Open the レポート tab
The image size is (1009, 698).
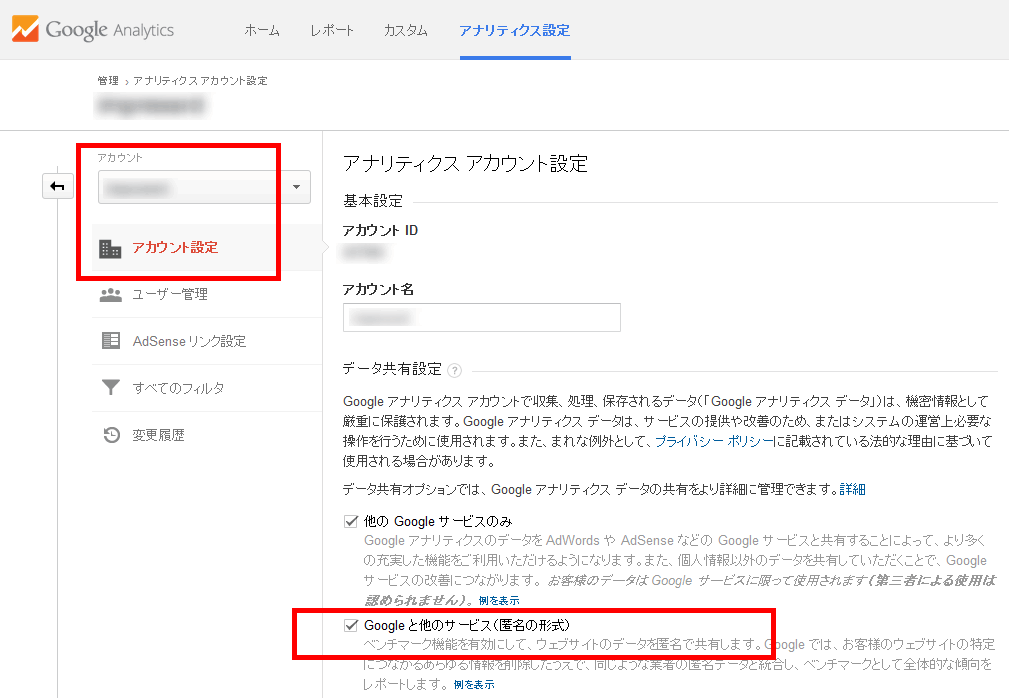[x=331, y=30]
